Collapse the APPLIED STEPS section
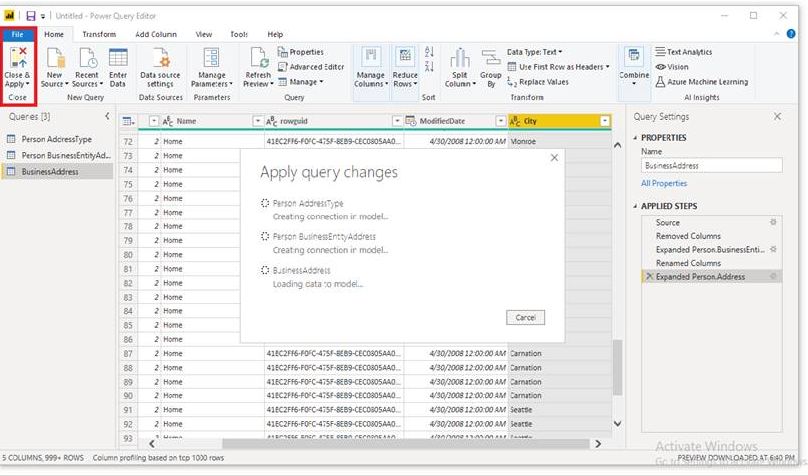Viewport: 808px width, 476px height. pyautogui.click(x=635, y=206)
